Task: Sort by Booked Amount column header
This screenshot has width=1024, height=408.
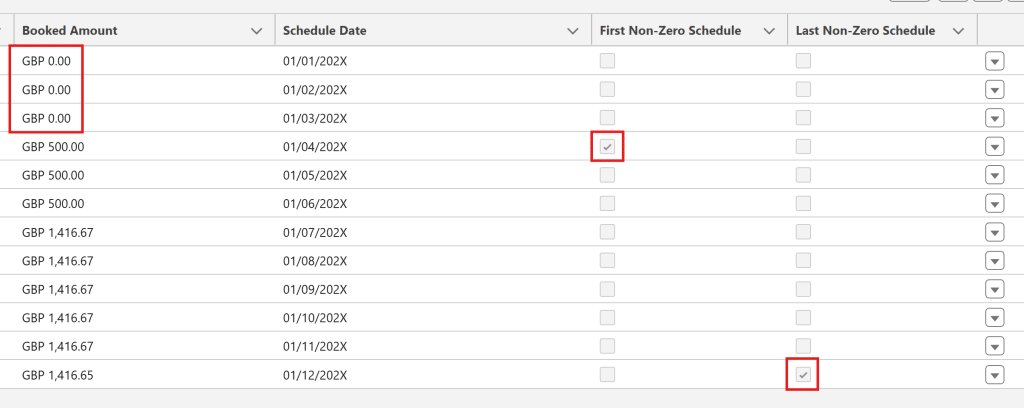Action: (69, 31)
